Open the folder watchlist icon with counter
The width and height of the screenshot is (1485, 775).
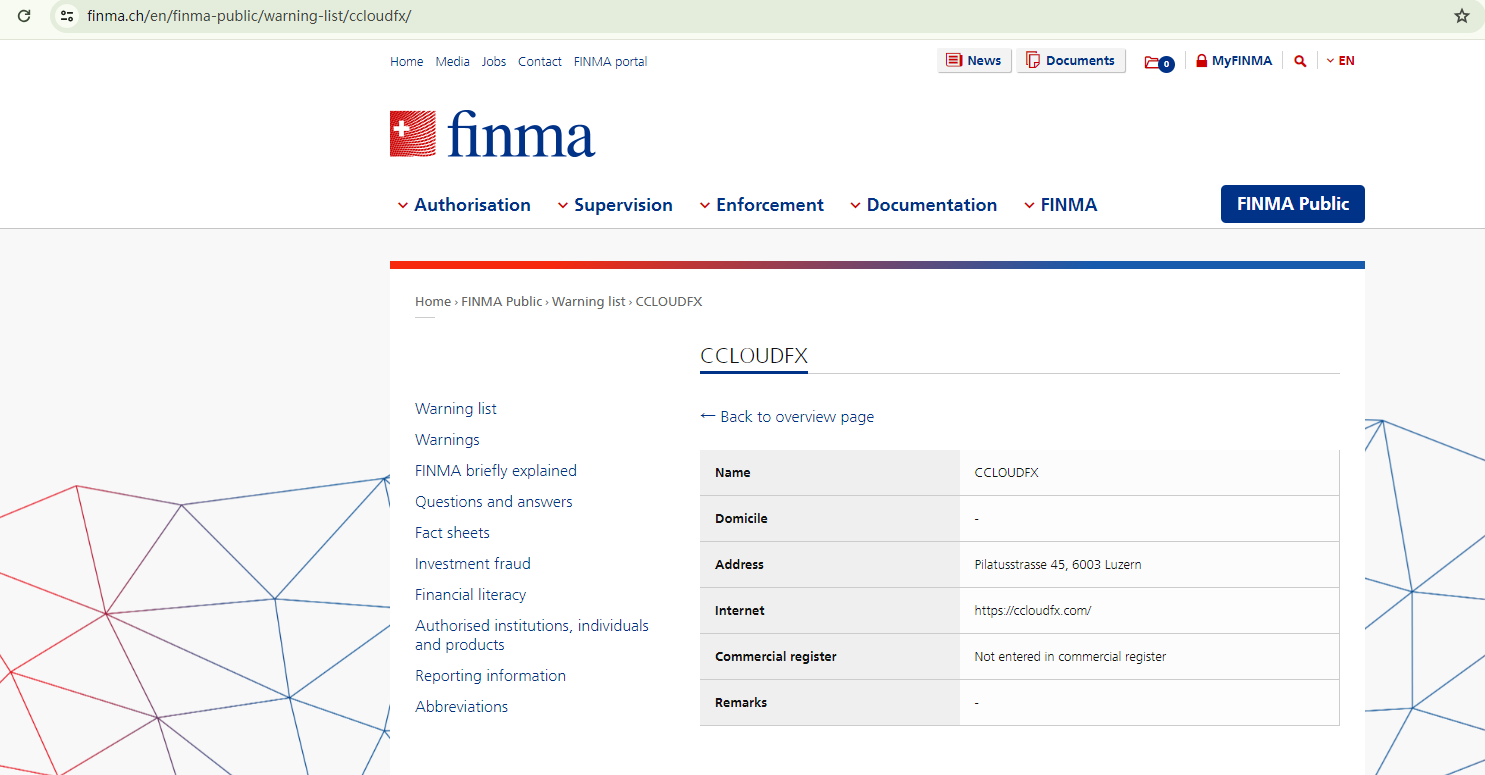1158,62
